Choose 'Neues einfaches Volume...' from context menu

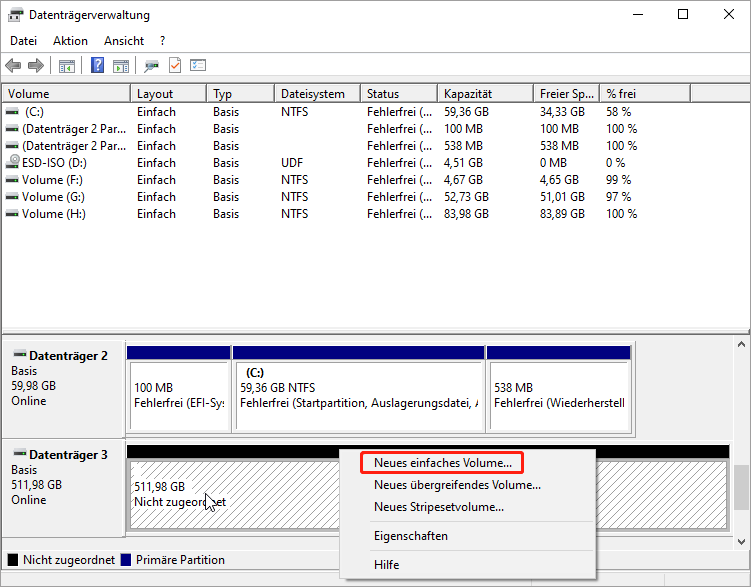[x=442, y=463]
